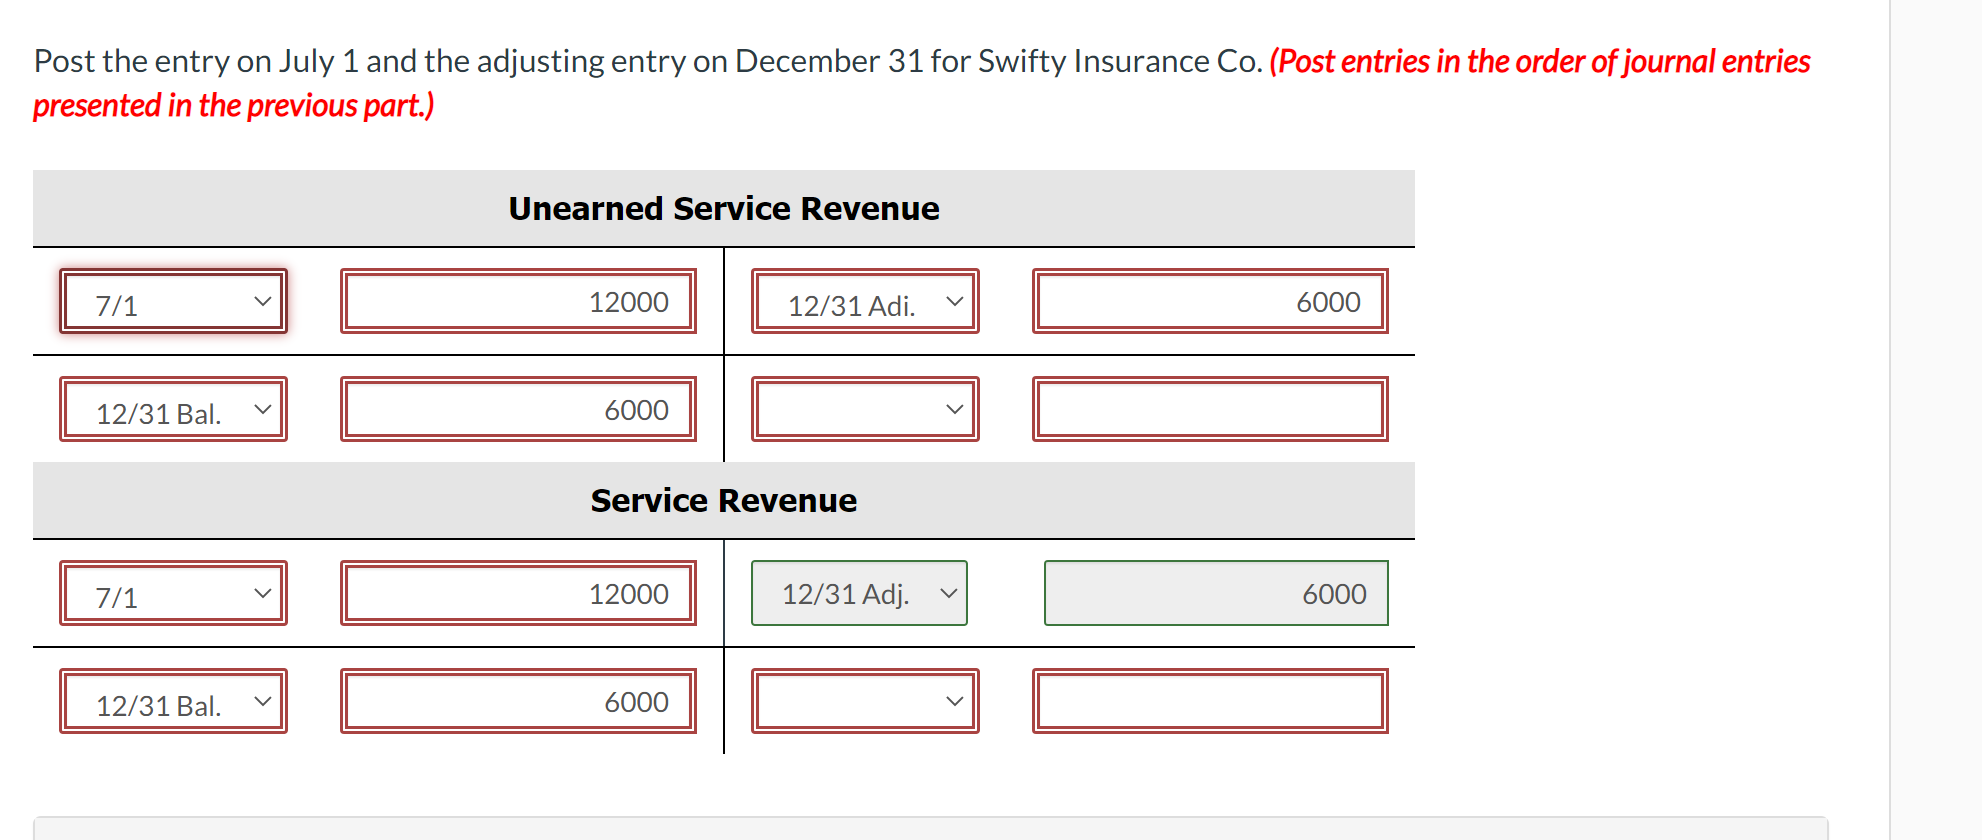Open the 12/31 Bal. dropdown under Service Revenue
This screenshot has height=840, width=1982.
(x=172, y=701)
